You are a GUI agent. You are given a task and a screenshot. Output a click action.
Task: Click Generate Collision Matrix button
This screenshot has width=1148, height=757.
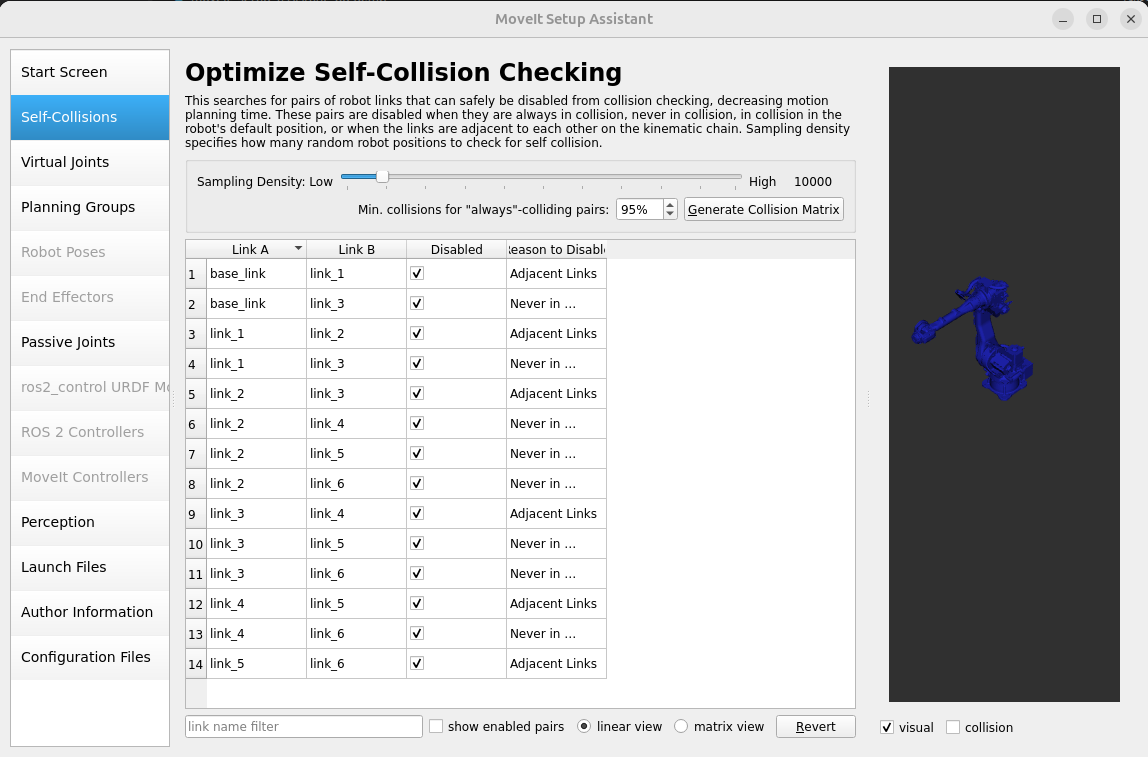tap(764, 209)
